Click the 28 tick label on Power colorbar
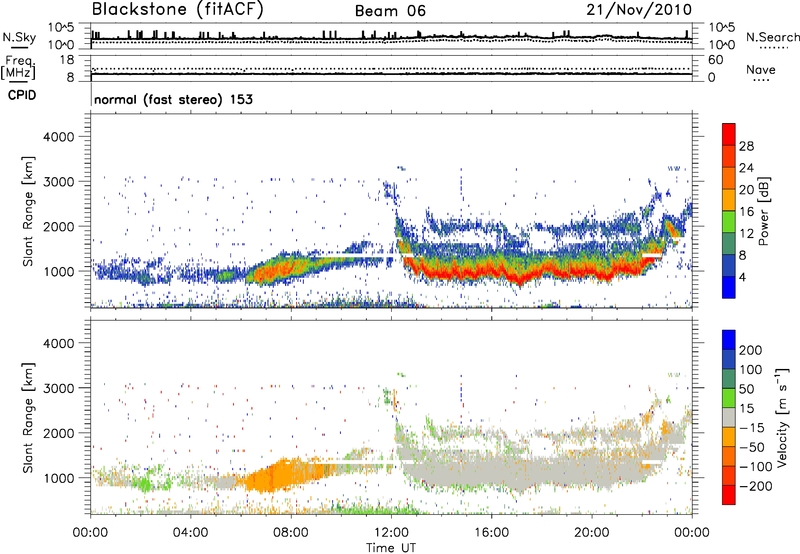The width and height of the screenshot is (800, 554). point(746,146)
